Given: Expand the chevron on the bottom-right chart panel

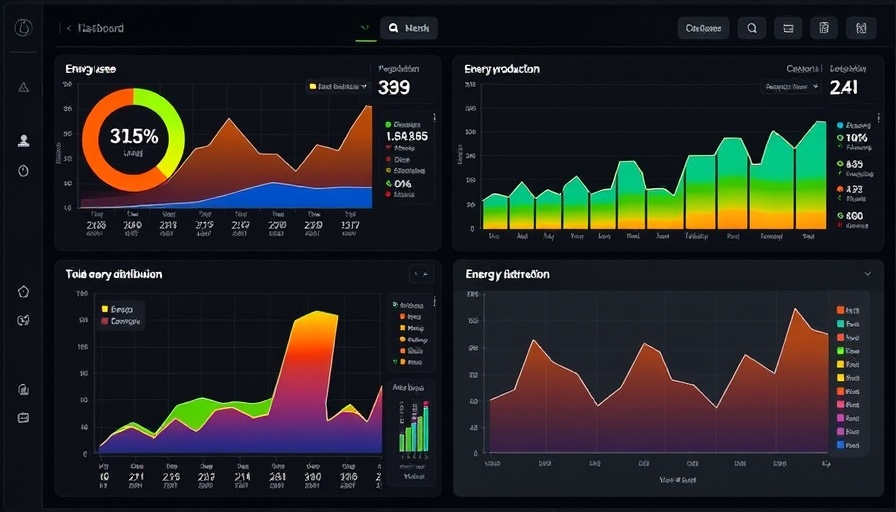Looking at the screenshot, I should [x=866, y=273].
